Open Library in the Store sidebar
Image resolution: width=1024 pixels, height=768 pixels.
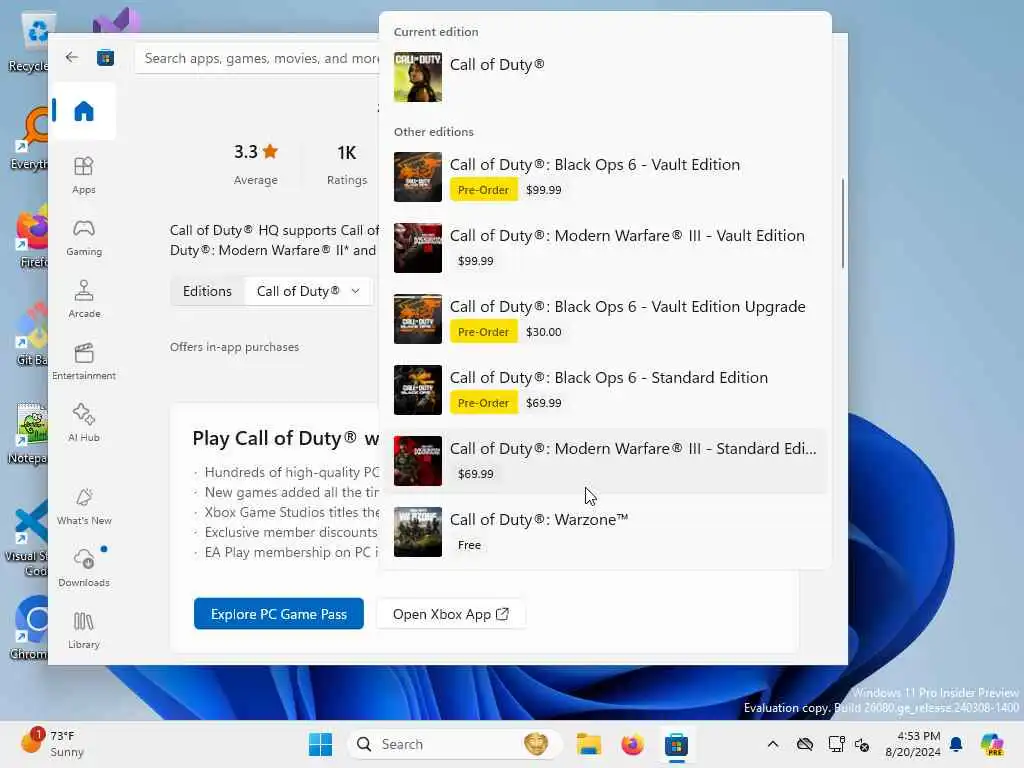click(84, 630)
